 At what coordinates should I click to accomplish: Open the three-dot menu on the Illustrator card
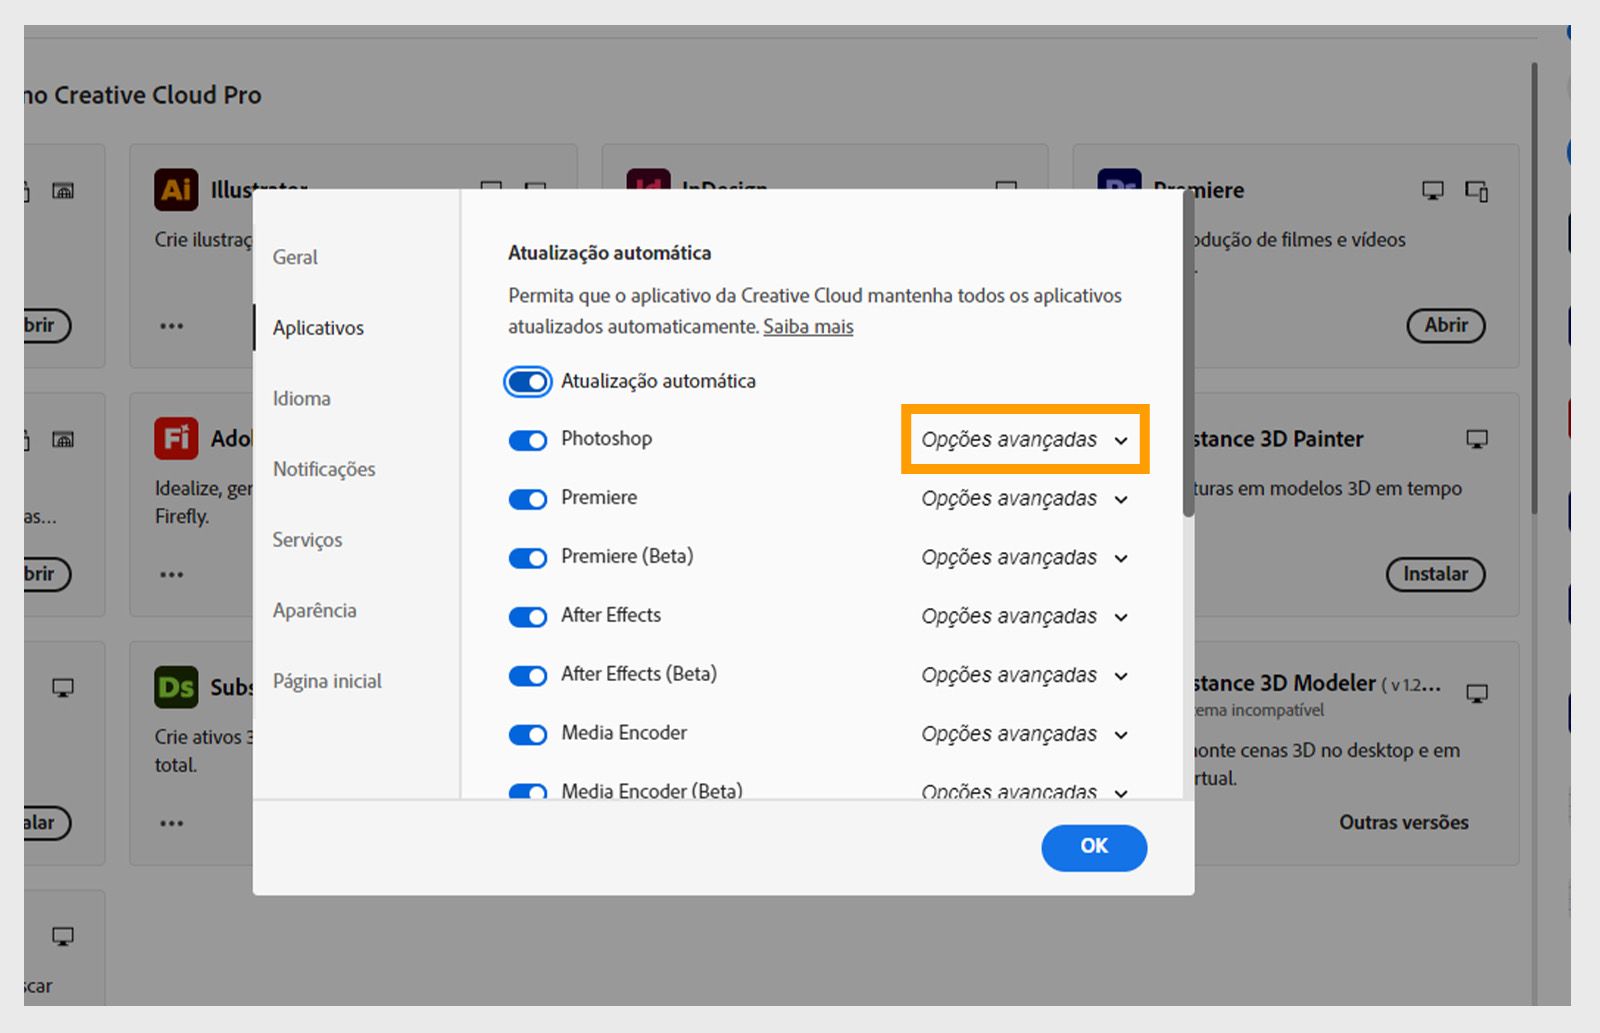(x=171, y=326)
